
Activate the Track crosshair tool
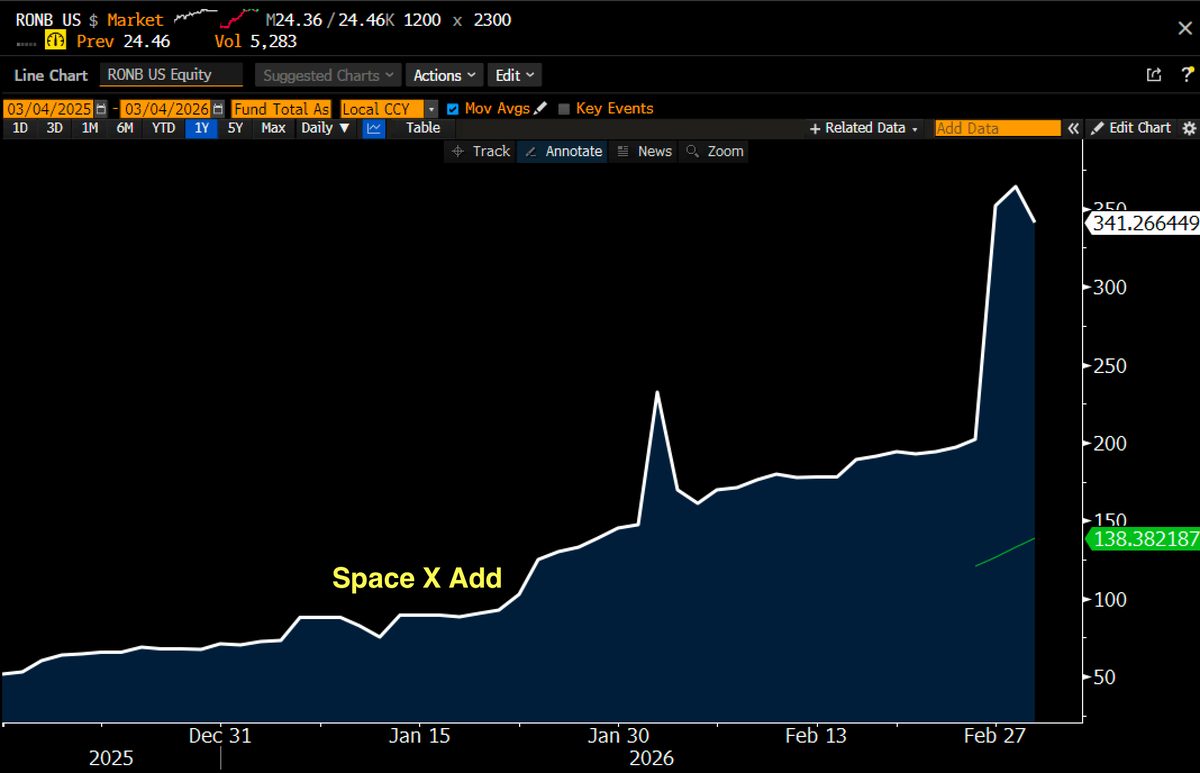tap(480, 151)
